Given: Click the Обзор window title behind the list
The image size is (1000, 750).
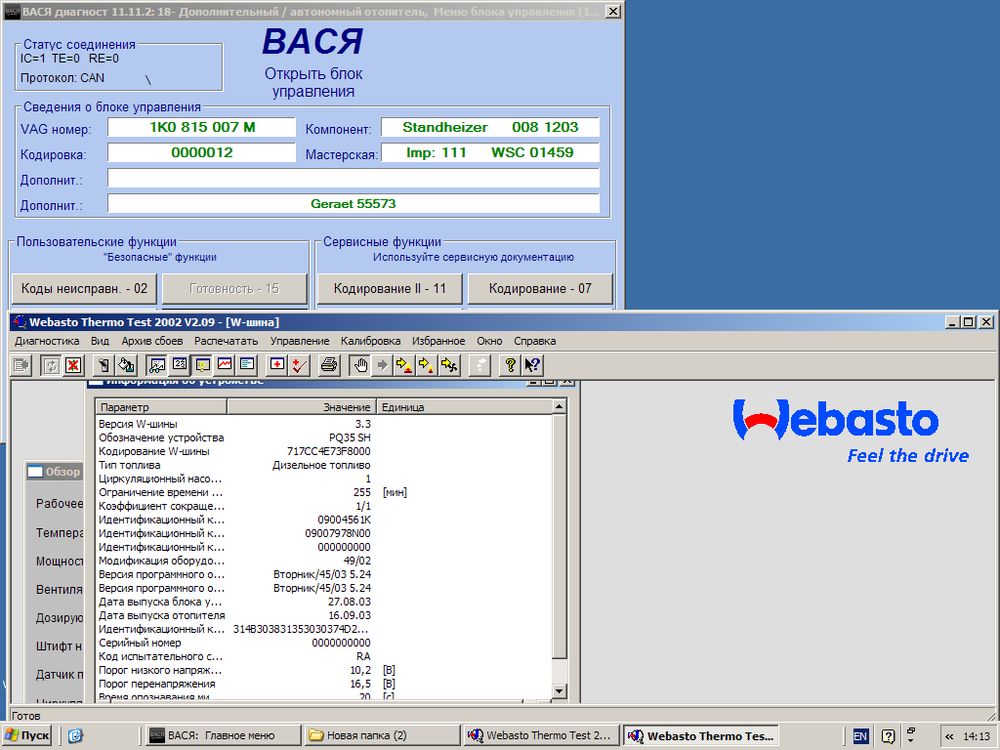Looking at the screenshot, I should click(x=62, y=472).
